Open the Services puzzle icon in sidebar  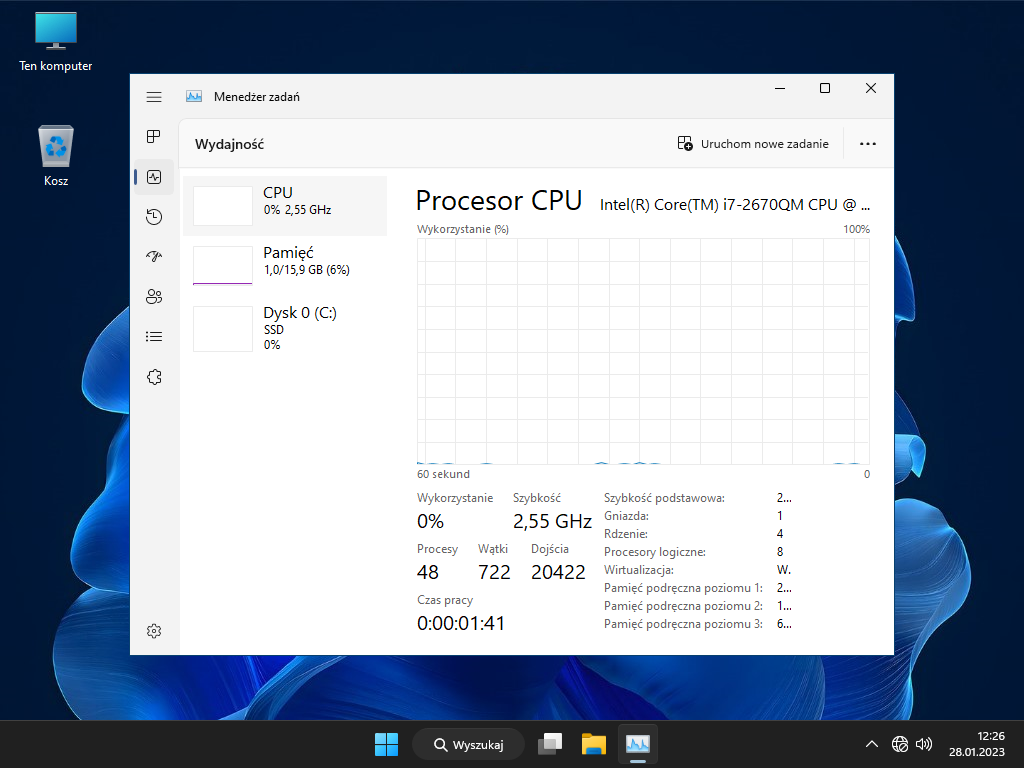[x=154, y=377]
